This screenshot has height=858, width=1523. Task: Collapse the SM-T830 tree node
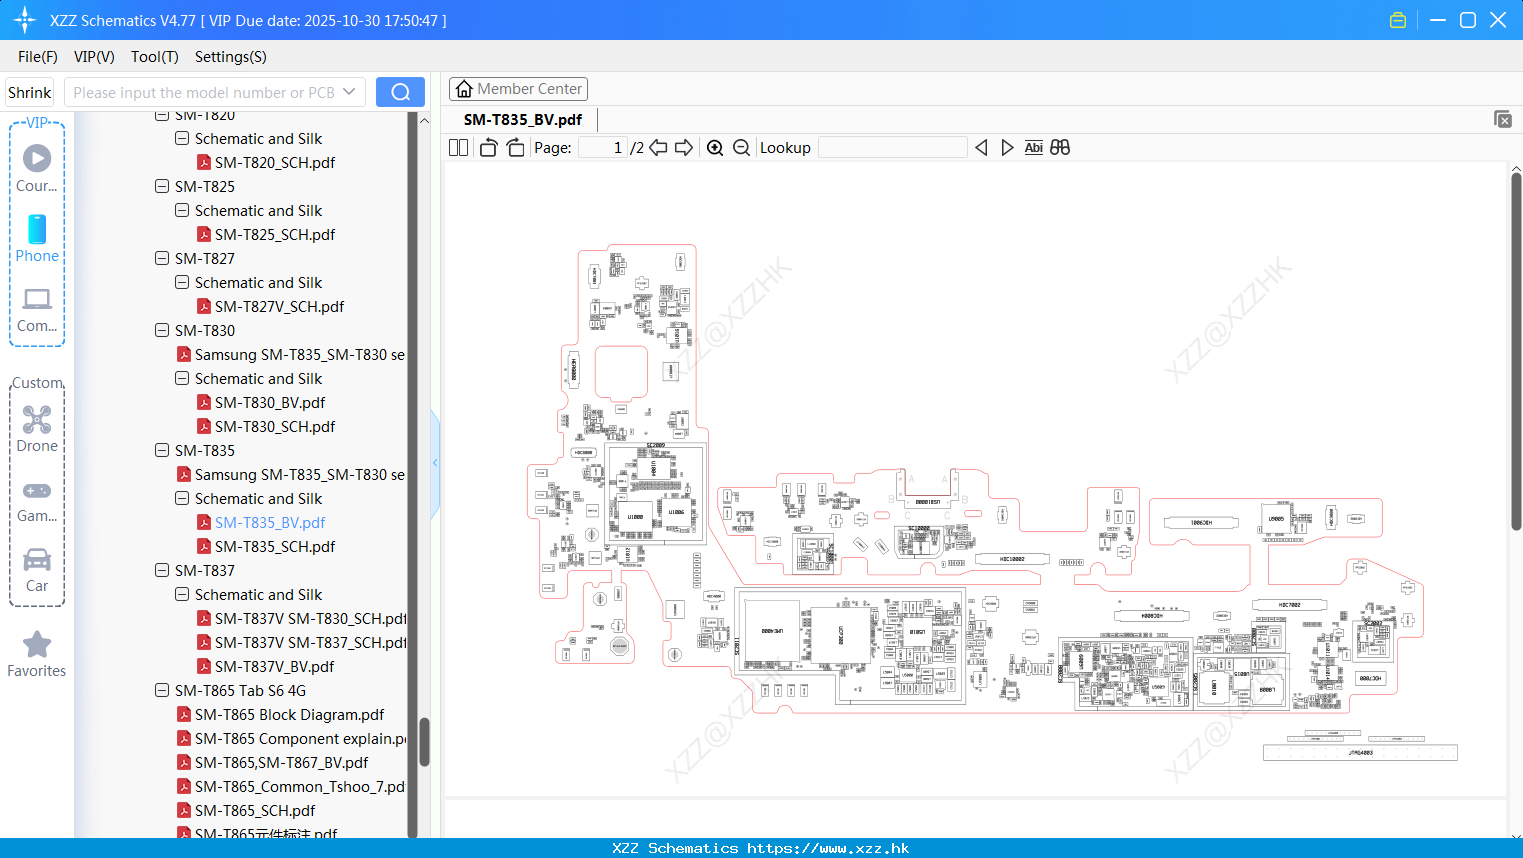(162, 330)
